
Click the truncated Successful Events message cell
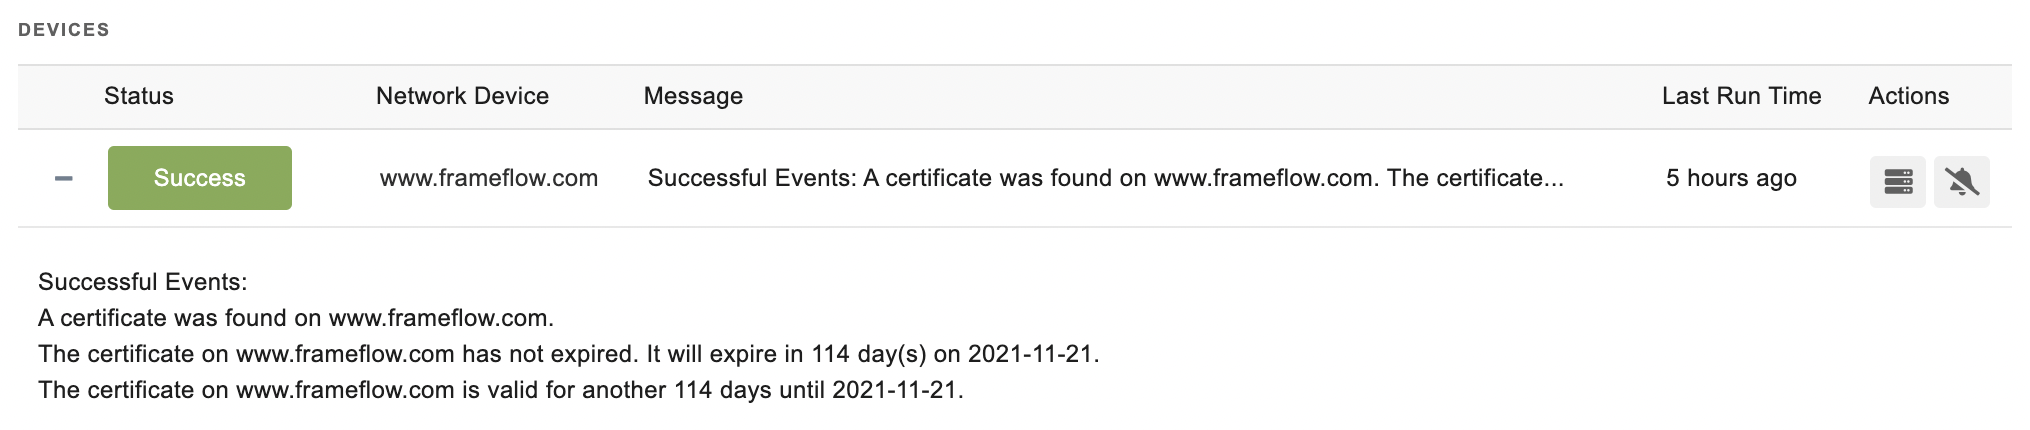coord(1106,178)
